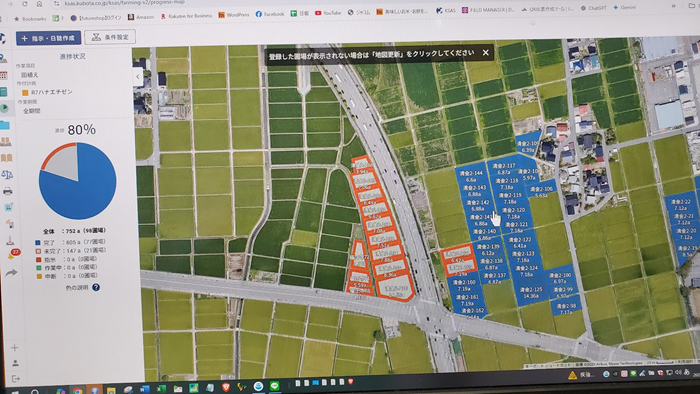Open the blue folder sidebar icon
Screen dimensions: 700x394
[4, 125]
